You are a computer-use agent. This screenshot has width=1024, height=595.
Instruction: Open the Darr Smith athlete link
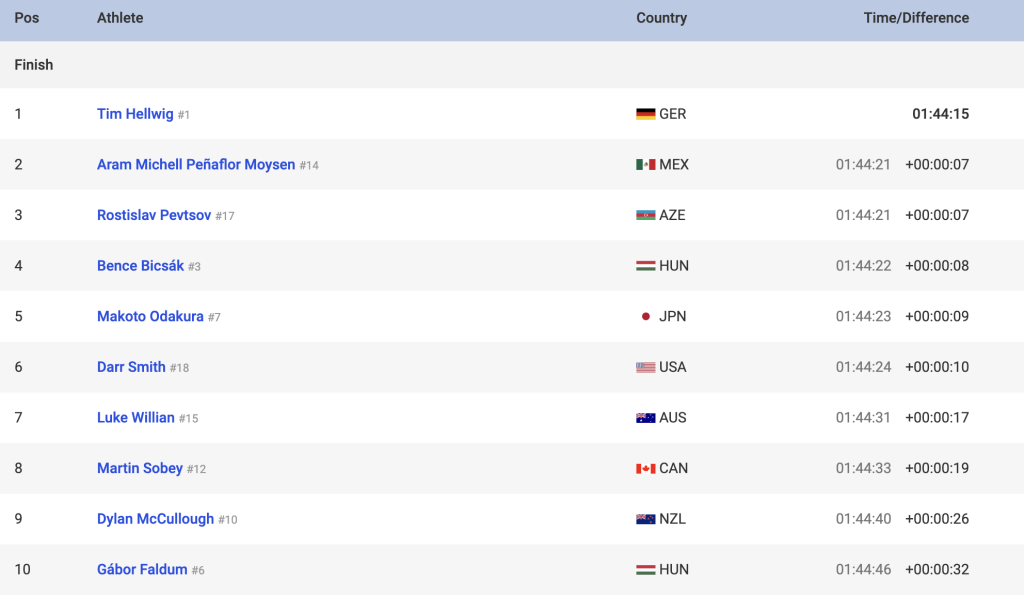pyautogui.click(x=131, y=367)
